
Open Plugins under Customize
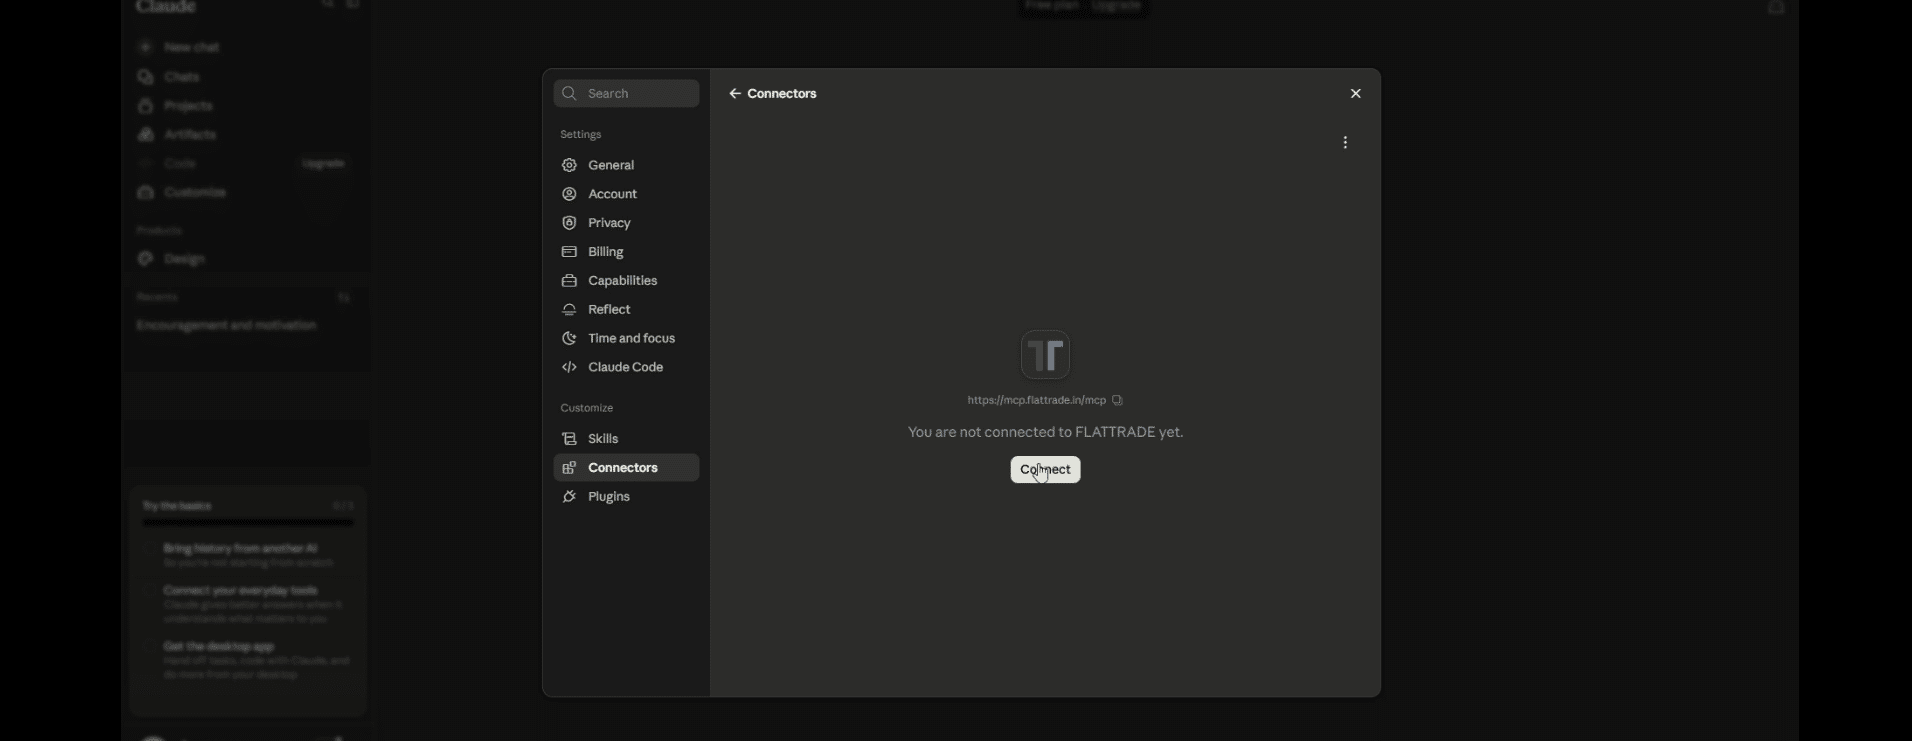(626, 497)
